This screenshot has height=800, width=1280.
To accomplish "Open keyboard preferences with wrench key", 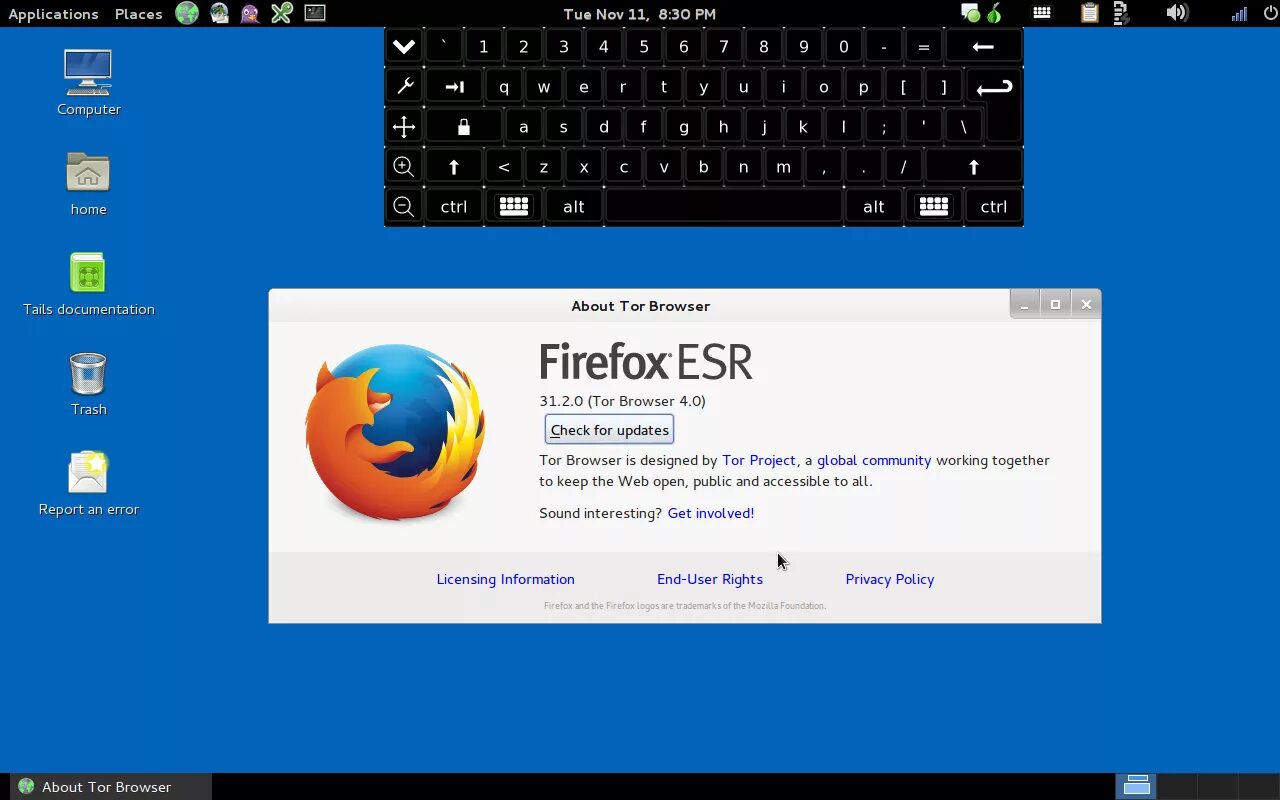I will 404,86.
